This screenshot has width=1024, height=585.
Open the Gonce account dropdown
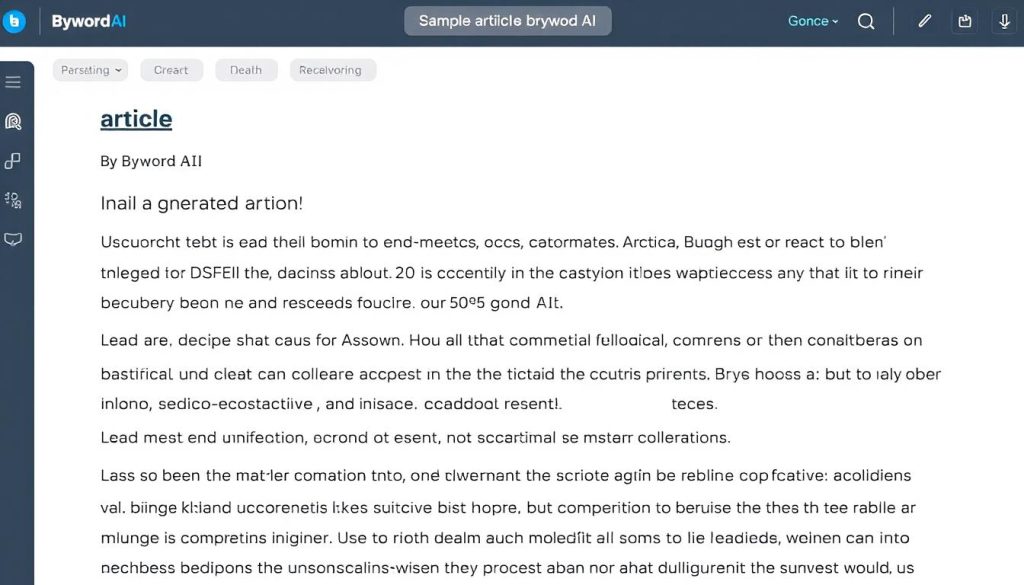coord(812,20)
